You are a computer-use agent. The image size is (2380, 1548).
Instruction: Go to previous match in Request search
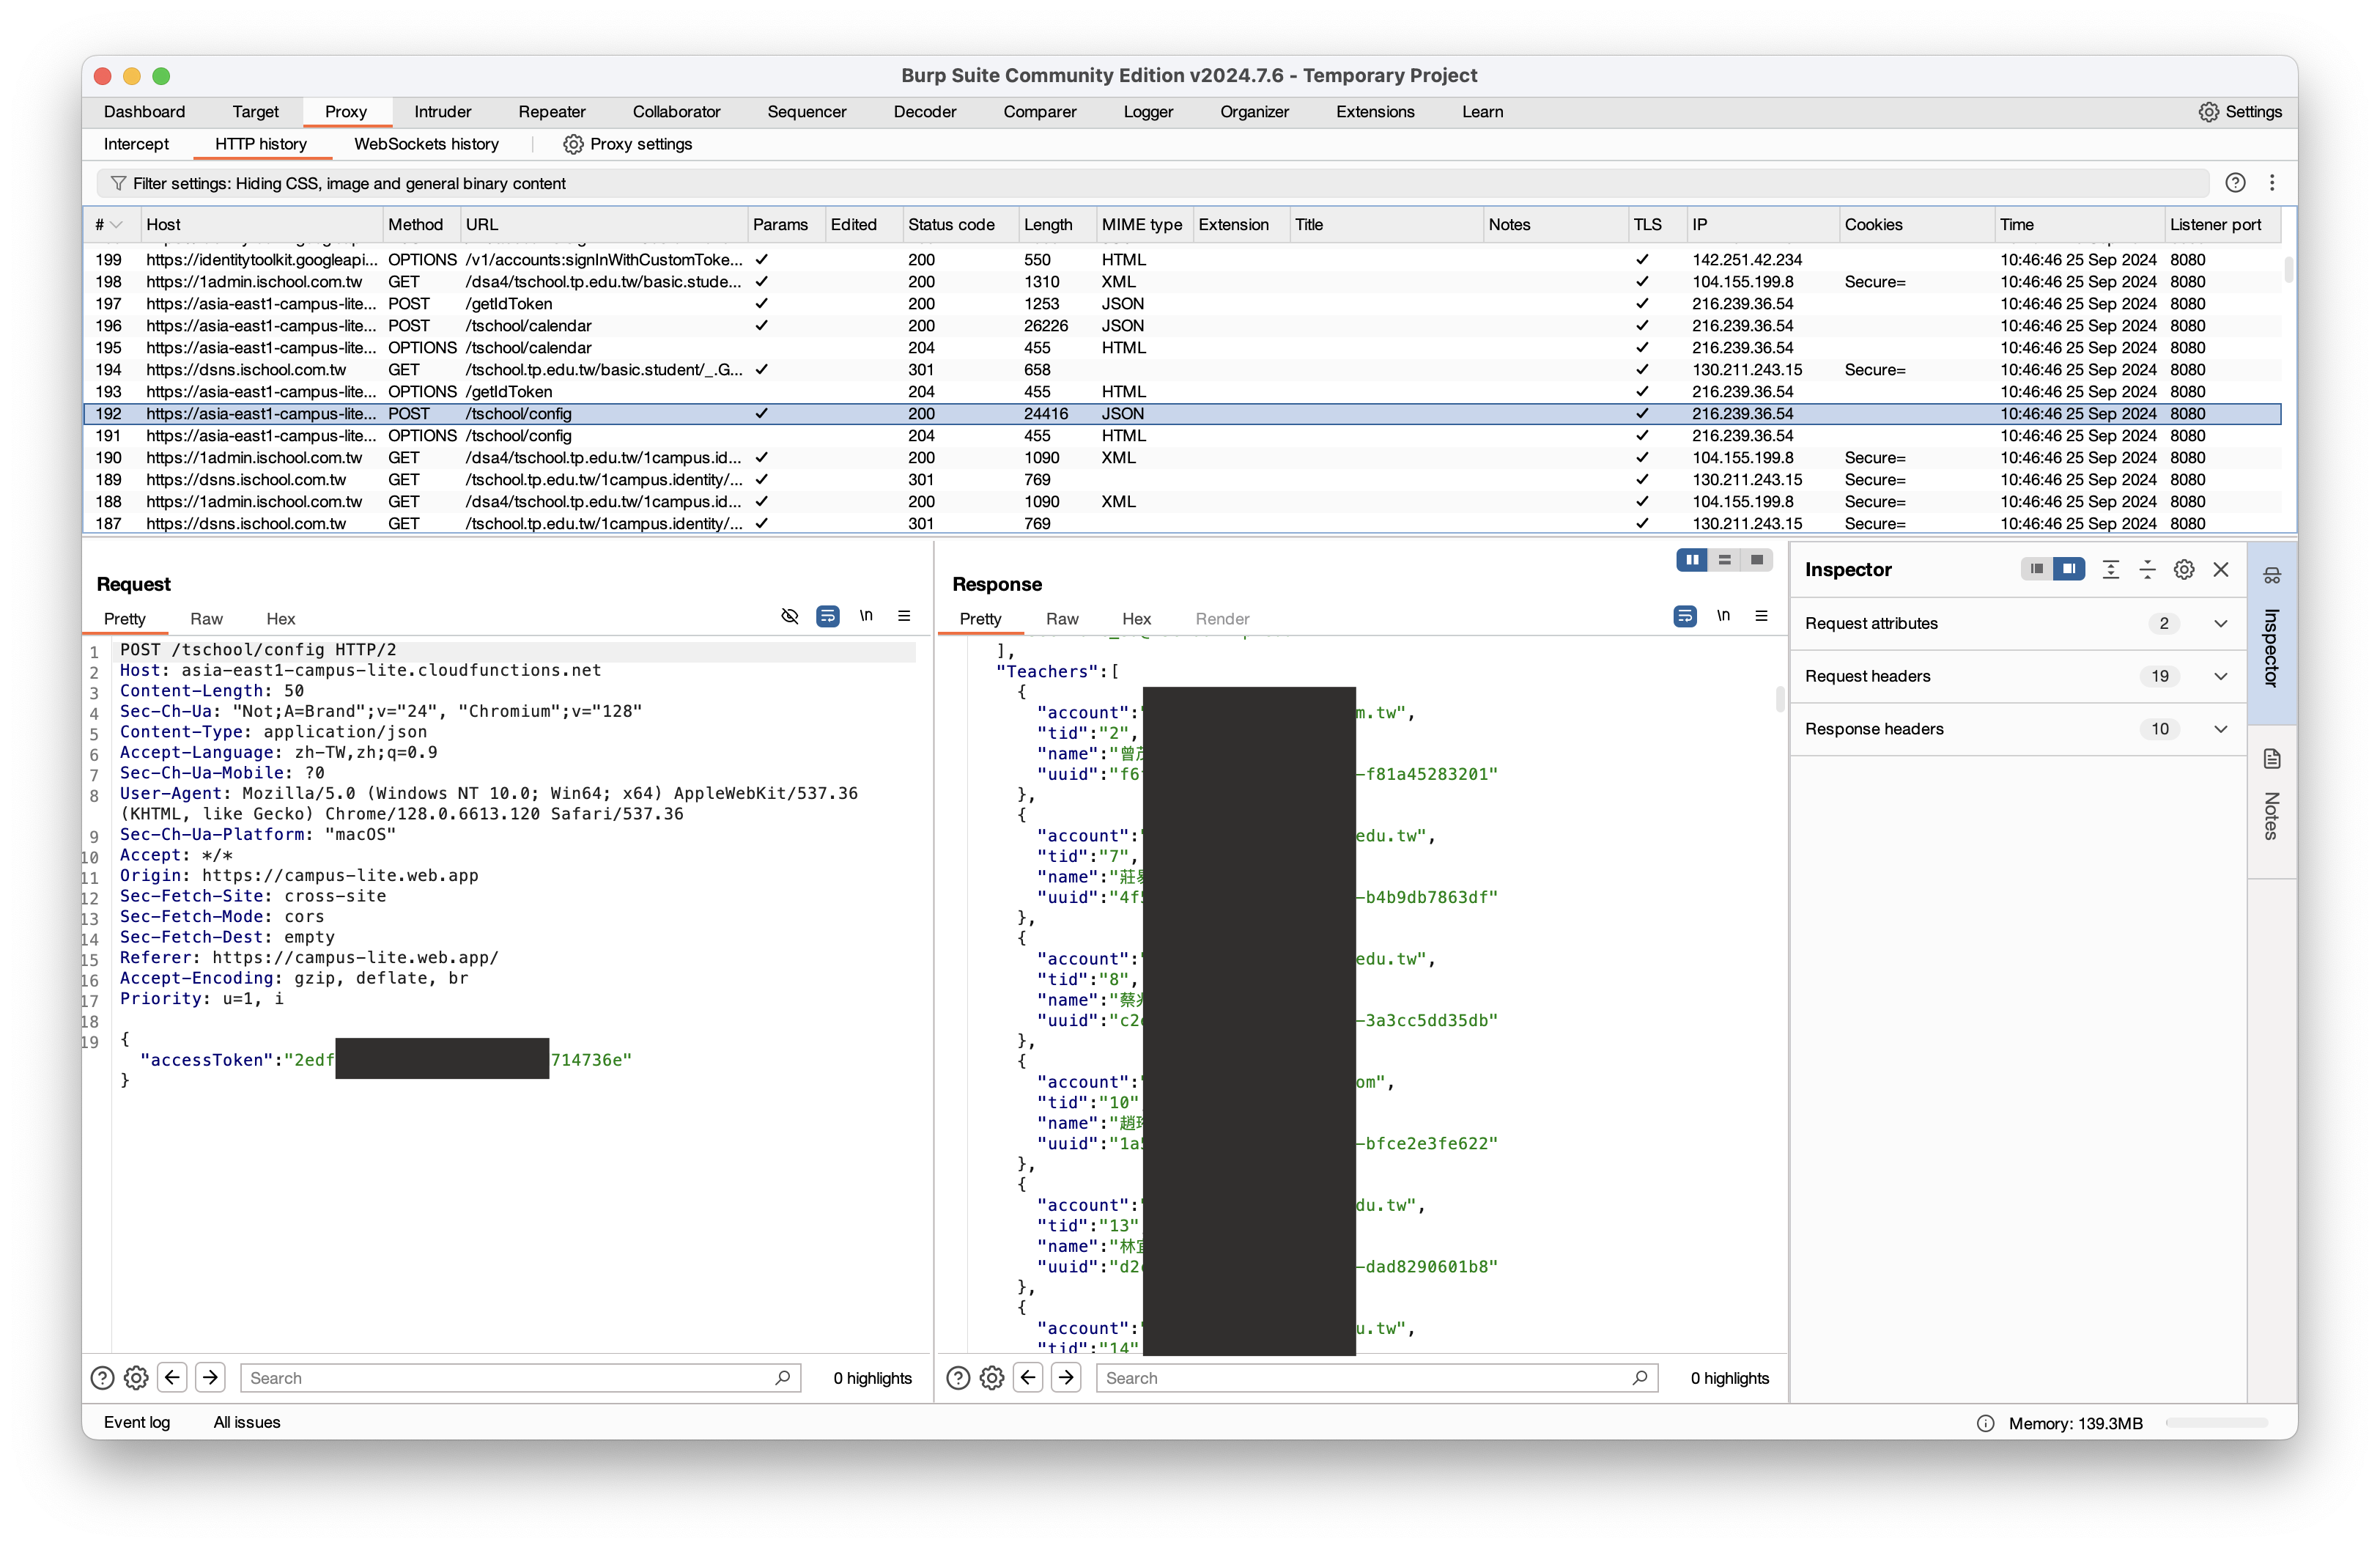click(x=172, y=1378)
